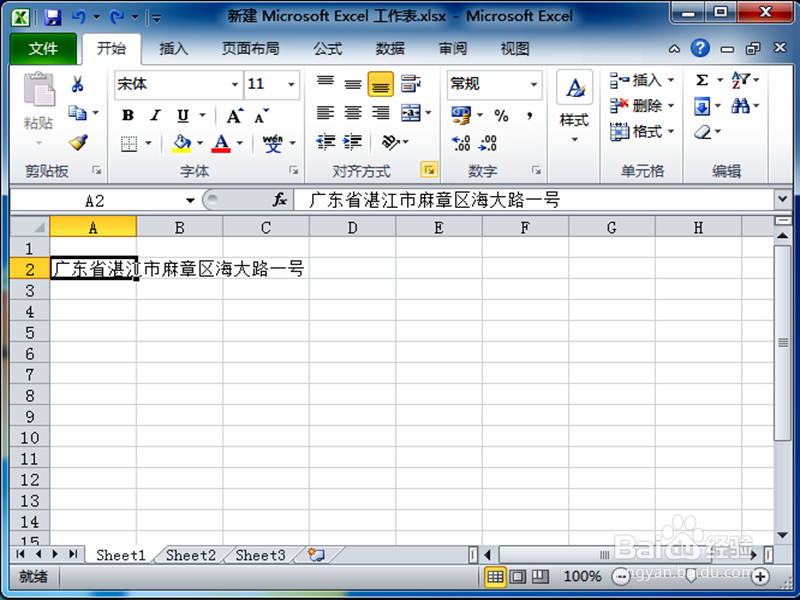Click the Cut scissors icon
800x600 pixels.
click(78, 84)
